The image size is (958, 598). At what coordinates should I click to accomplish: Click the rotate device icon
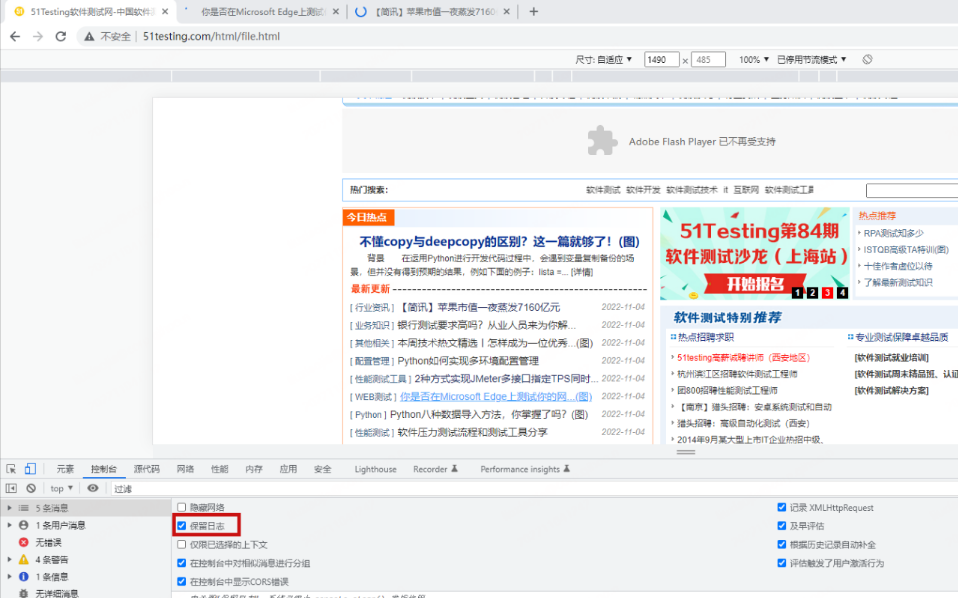[867, 59]
